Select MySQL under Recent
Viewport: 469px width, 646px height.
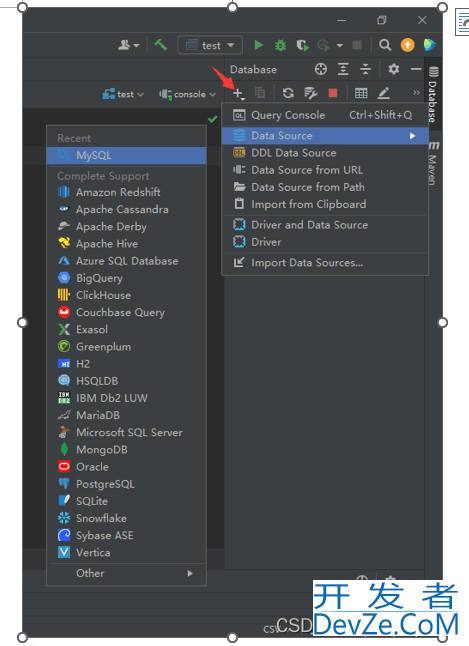pyautogui.click(x=127, y=155)
